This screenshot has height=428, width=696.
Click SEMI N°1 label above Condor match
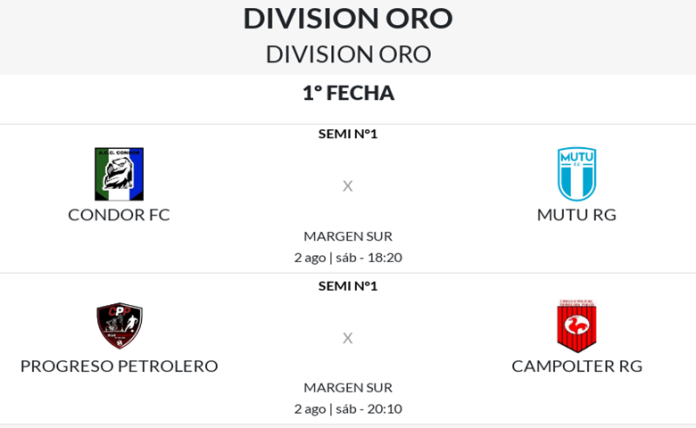click(348, 133)
